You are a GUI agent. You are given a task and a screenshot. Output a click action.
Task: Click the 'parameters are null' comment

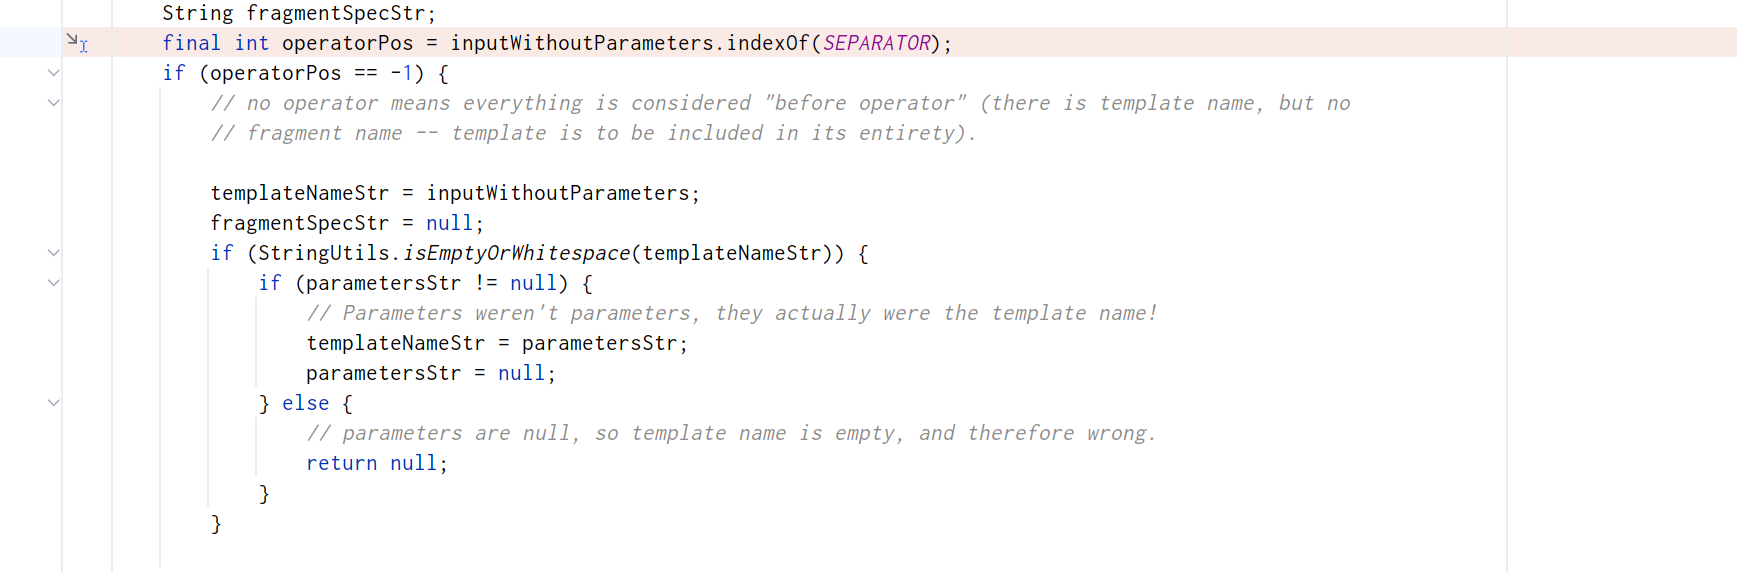(x=731, y=433)
